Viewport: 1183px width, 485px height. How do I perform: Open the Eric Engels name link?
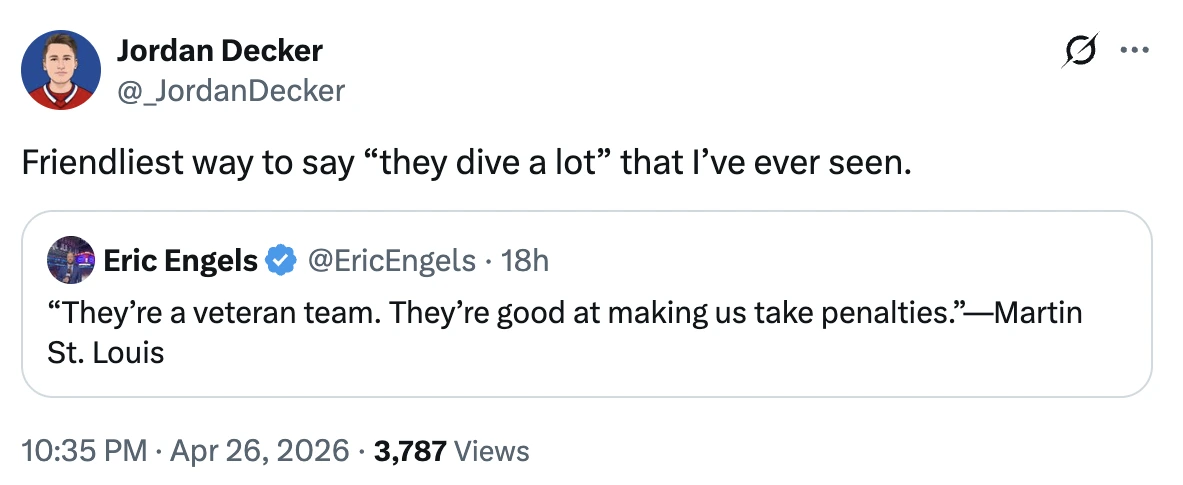(180, 261)
